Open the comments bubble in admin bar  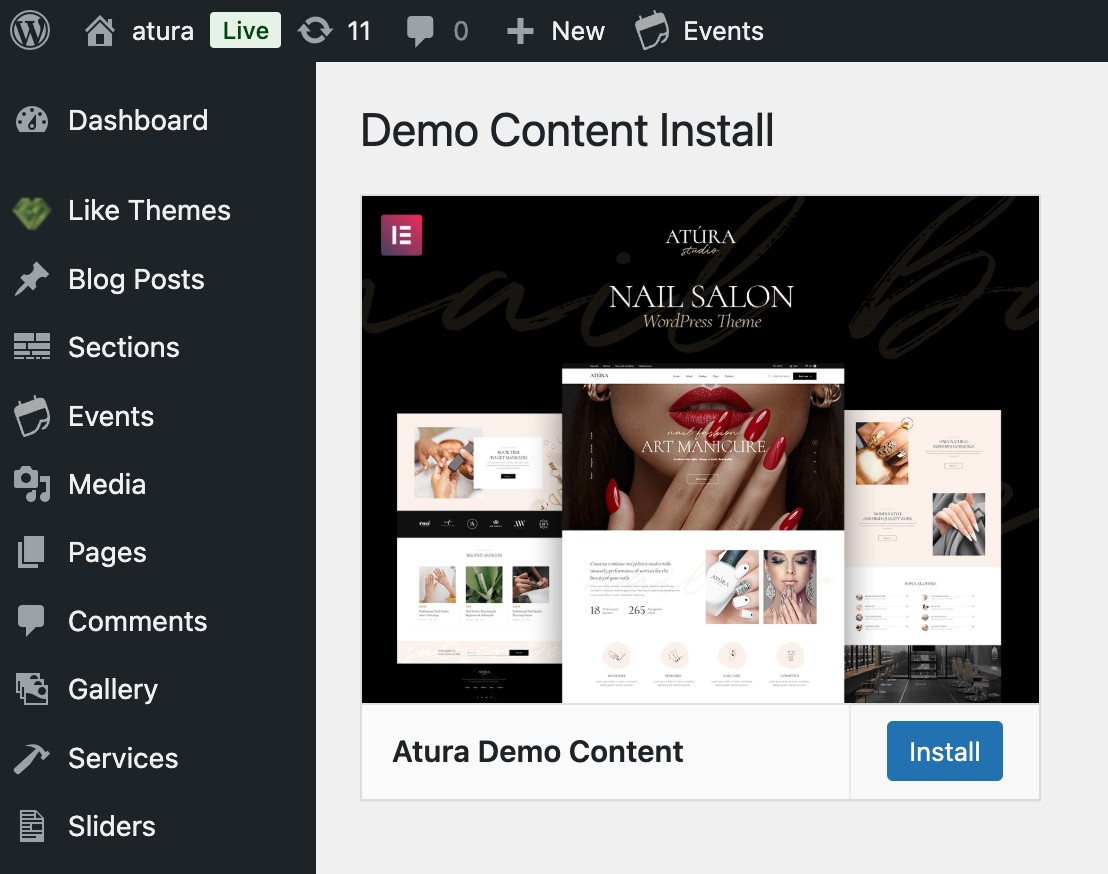coord(420,32)
